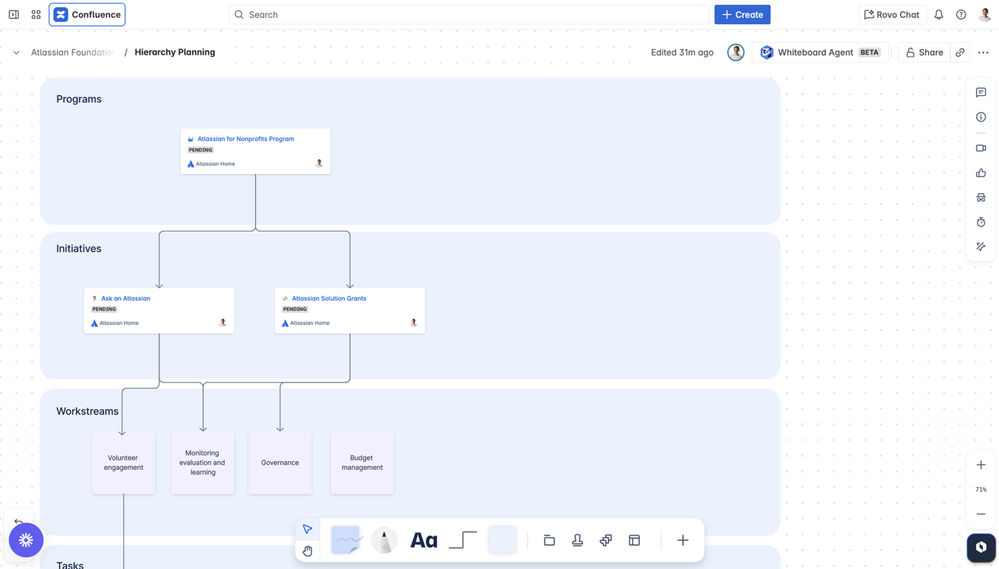Image resolution: width=999 pixels, height=569 pixels.
Task: Select the Volunteer engagement sticky note
Action: [x=124, y=463]
